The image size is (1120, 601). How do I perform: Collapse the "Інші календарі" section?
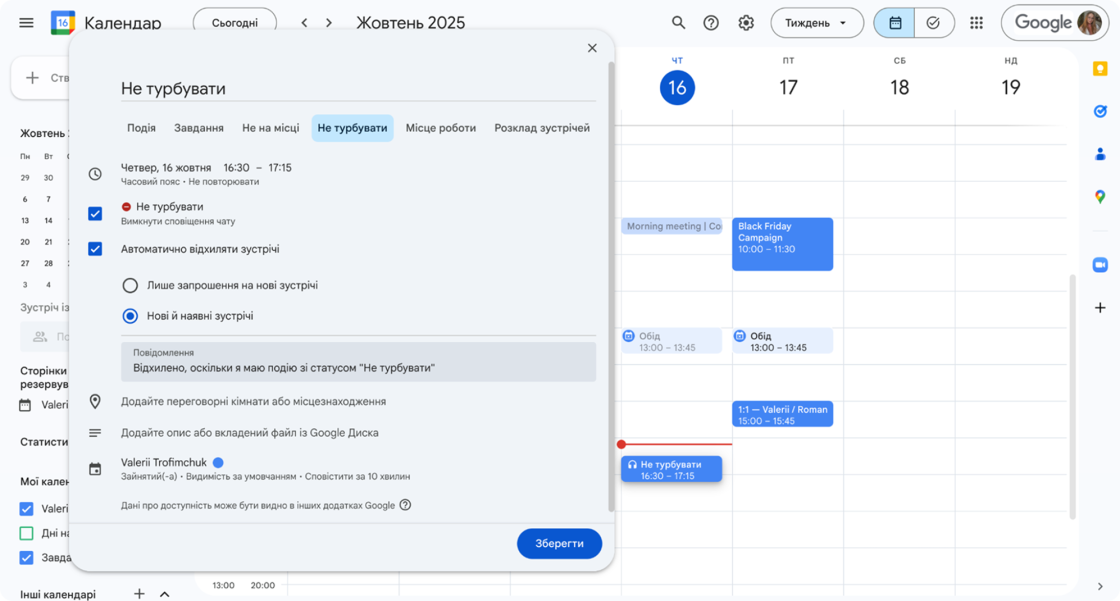pos(165,594)
